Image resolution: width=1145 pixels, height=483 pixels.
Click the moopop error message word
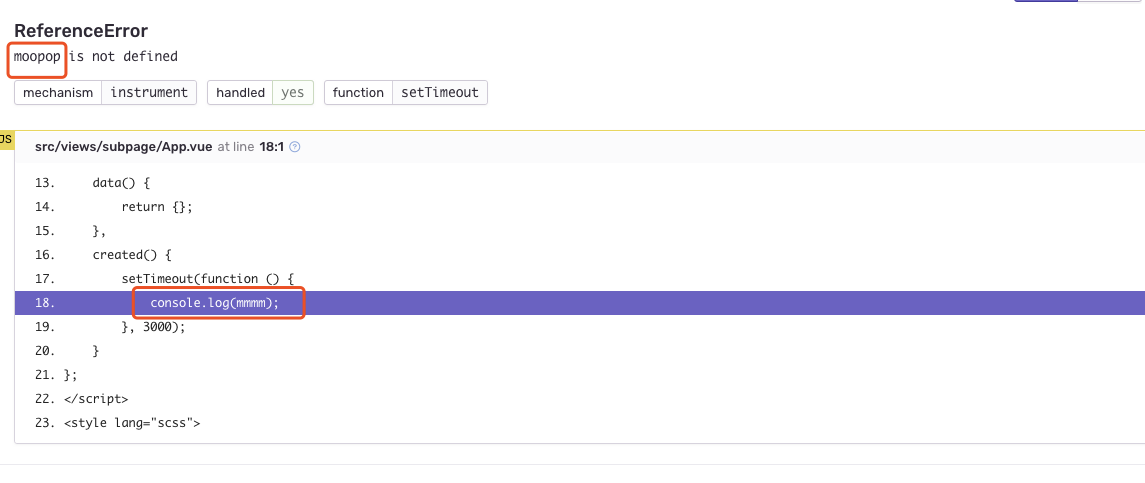click(37, 56)
